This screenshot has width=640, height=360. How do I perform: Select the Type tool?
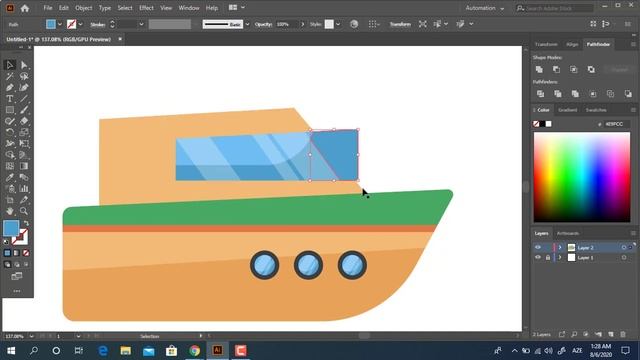pyautogui.click(x=10, y=99)
